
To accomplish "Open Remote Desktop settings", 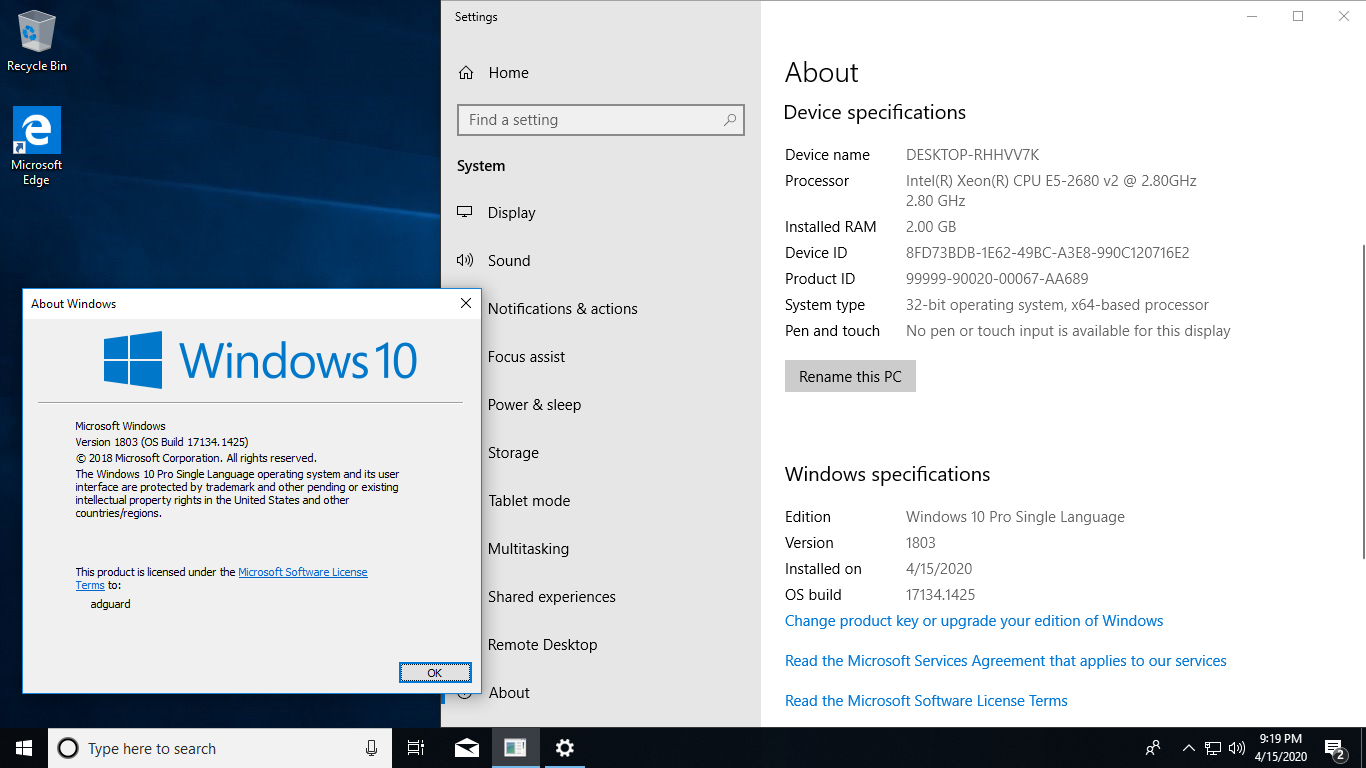I will pos(542,645).
